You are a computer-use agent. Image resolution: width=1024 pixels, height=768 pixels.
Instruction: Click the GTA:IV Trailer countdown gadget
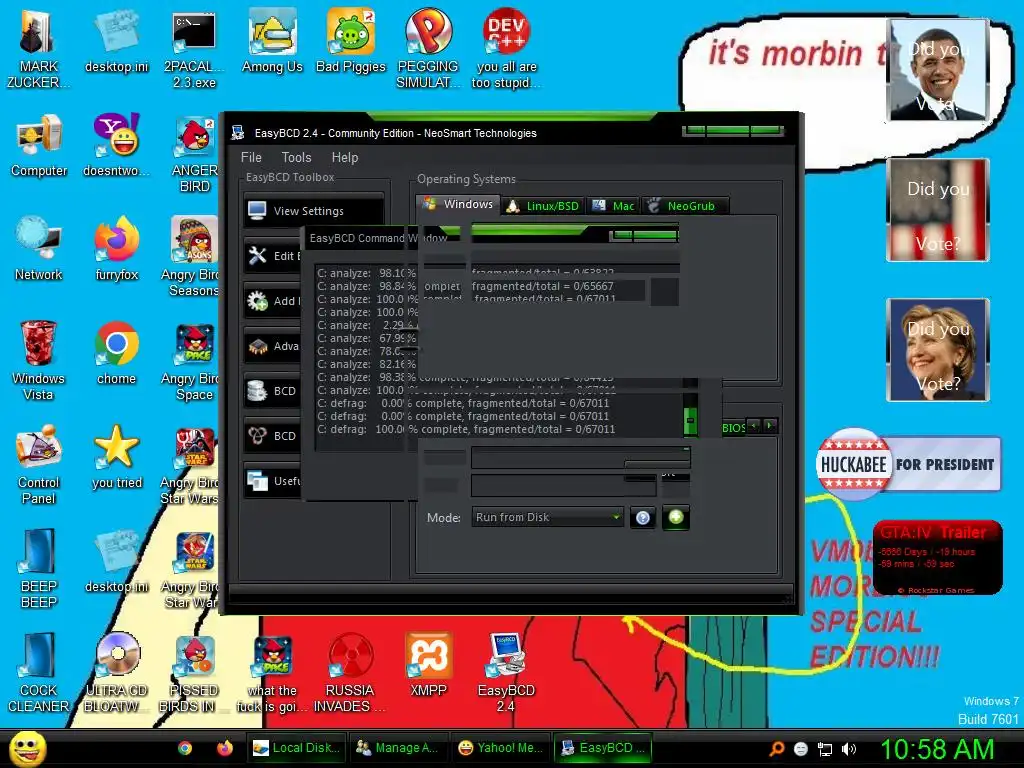938,557
